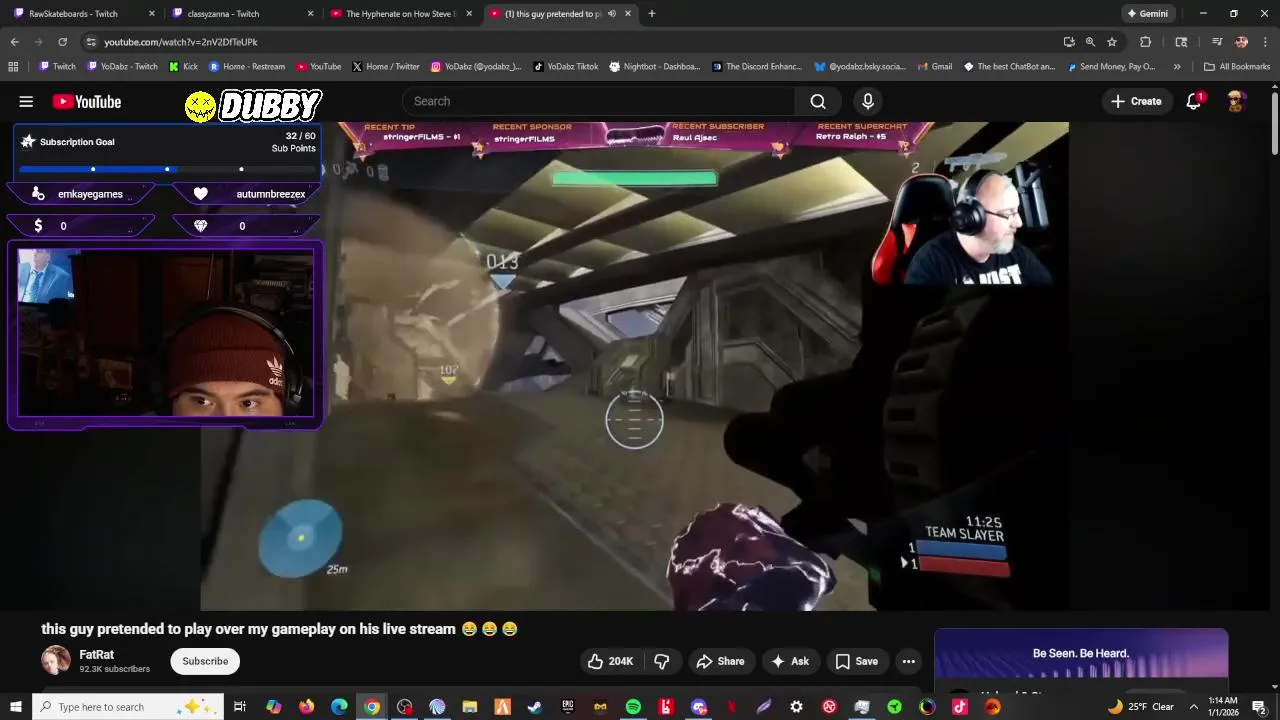This screenshot has width=1280, height=720.
Task: Open the Gmail bookmark
Action: coord(934,67)
